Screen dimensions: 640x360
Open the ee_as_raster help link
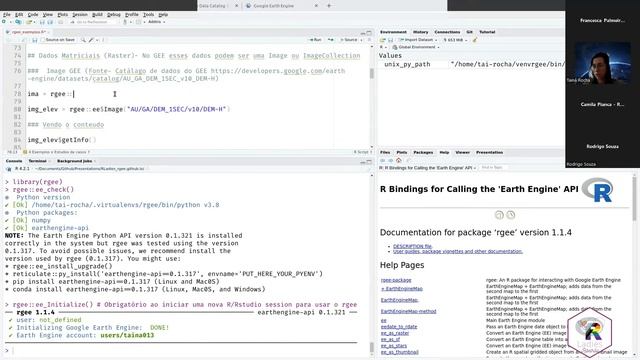[x=395, y=333]
